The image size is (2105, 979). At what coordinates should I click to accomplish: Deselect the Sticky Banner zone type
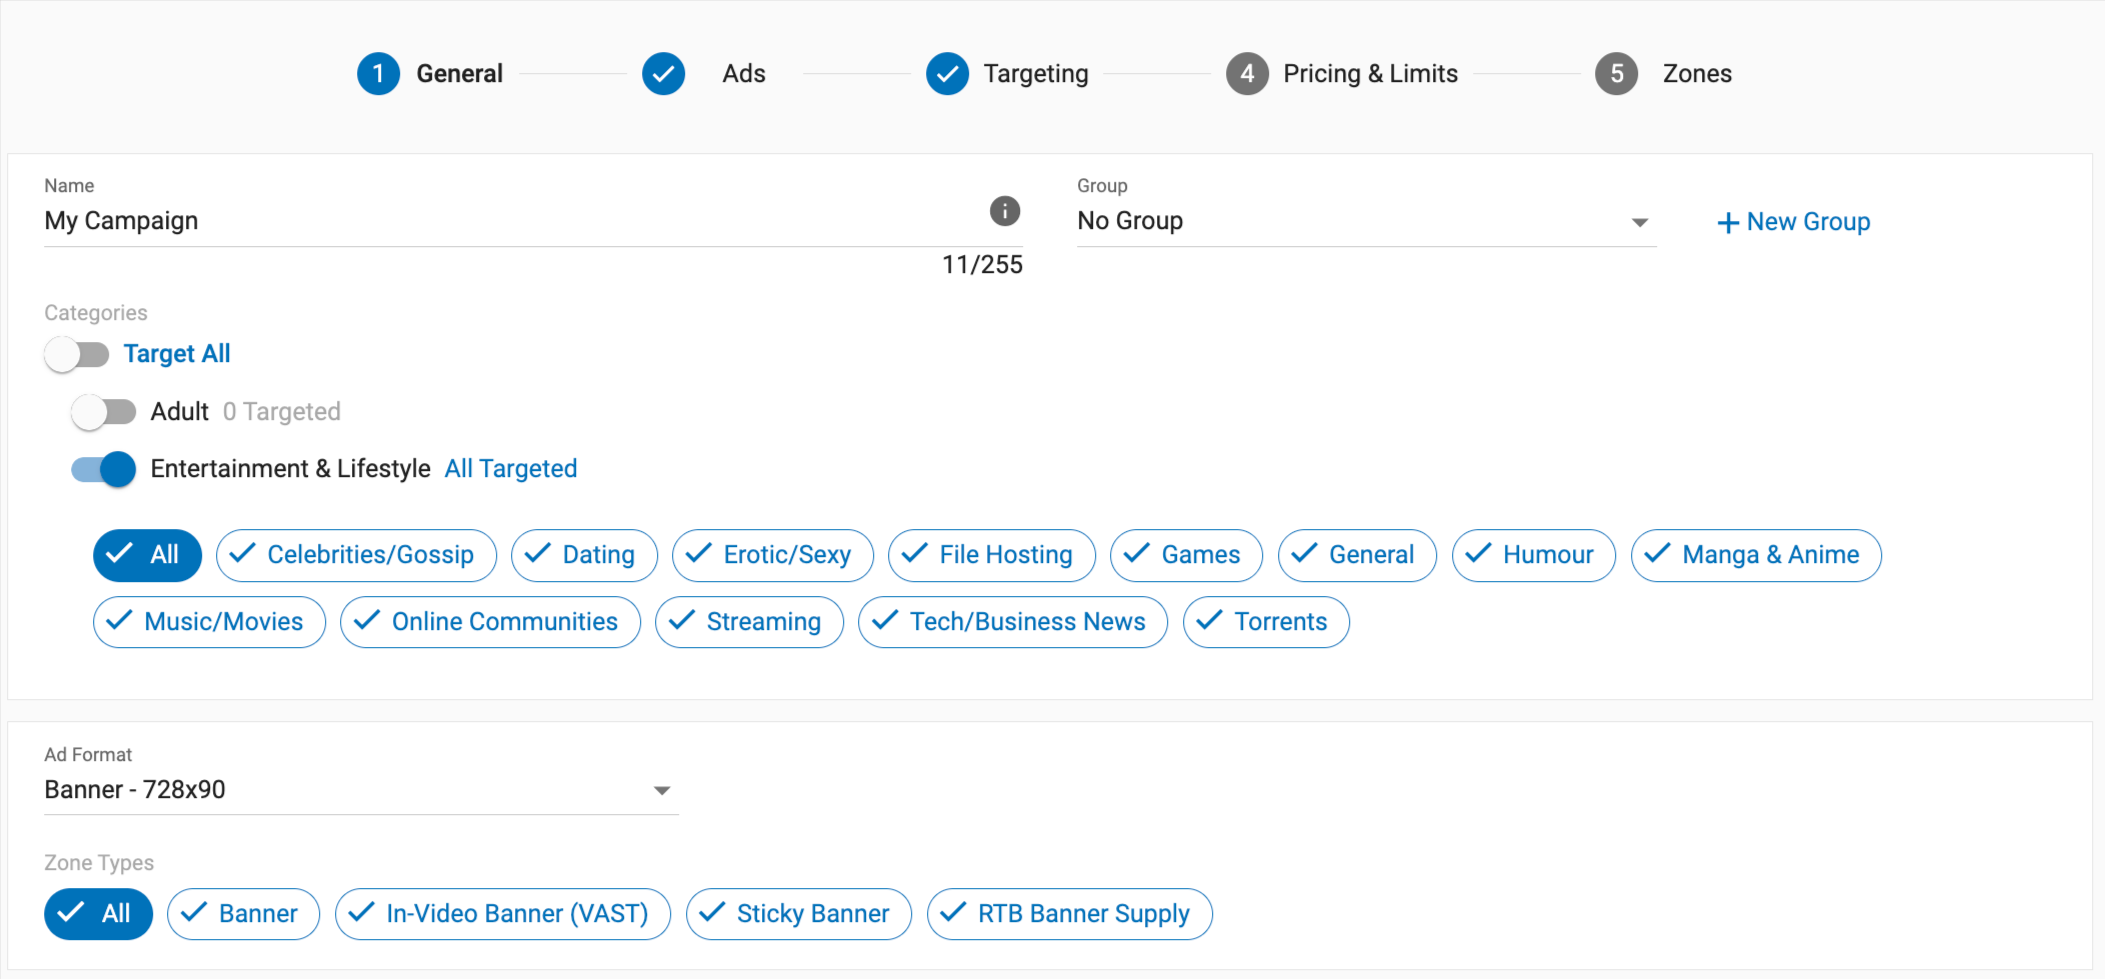(798, 914)
